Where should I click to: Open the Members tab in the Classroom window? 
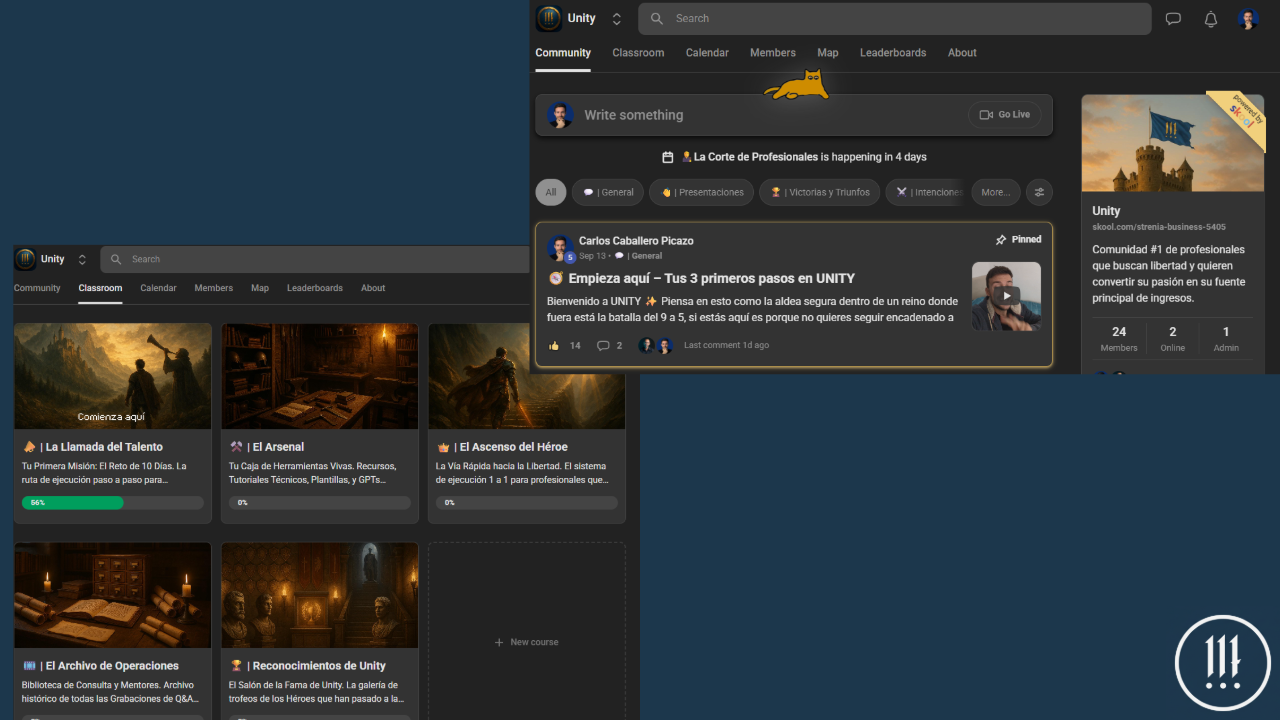click(x=214, y=288)
